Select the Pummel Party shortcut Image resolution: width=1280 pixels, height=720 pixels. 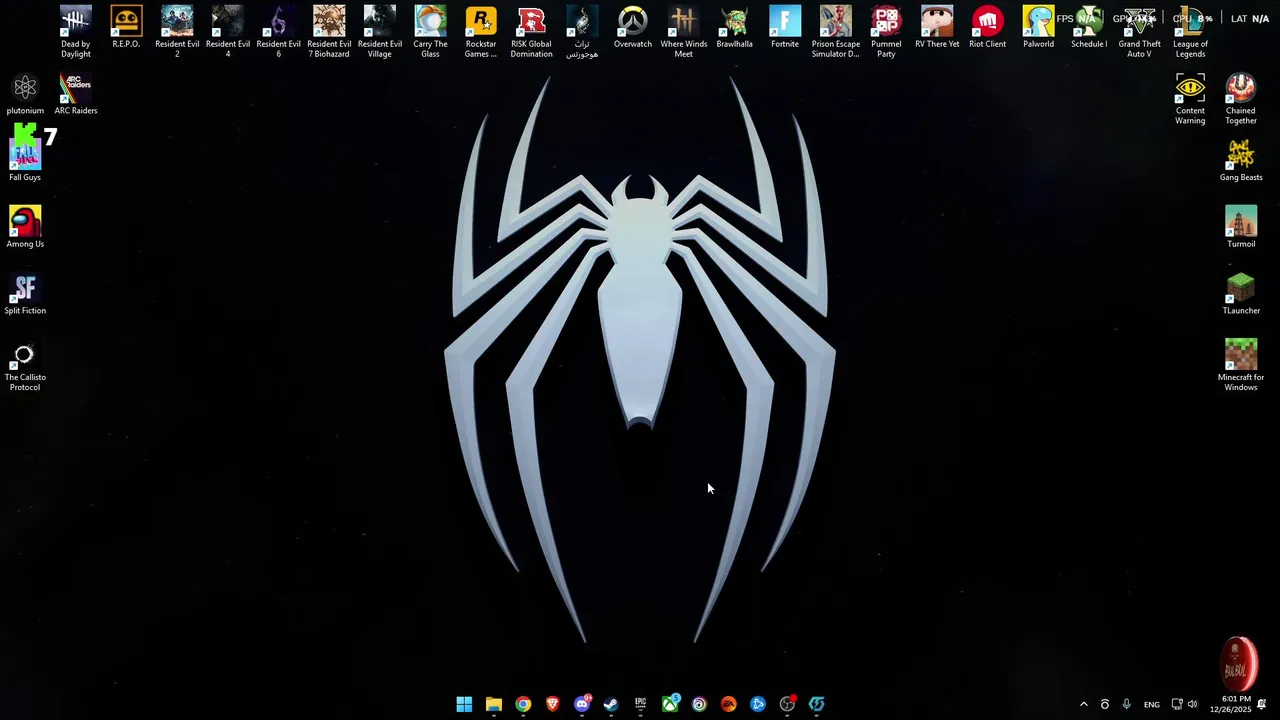[x=886, y=32]
